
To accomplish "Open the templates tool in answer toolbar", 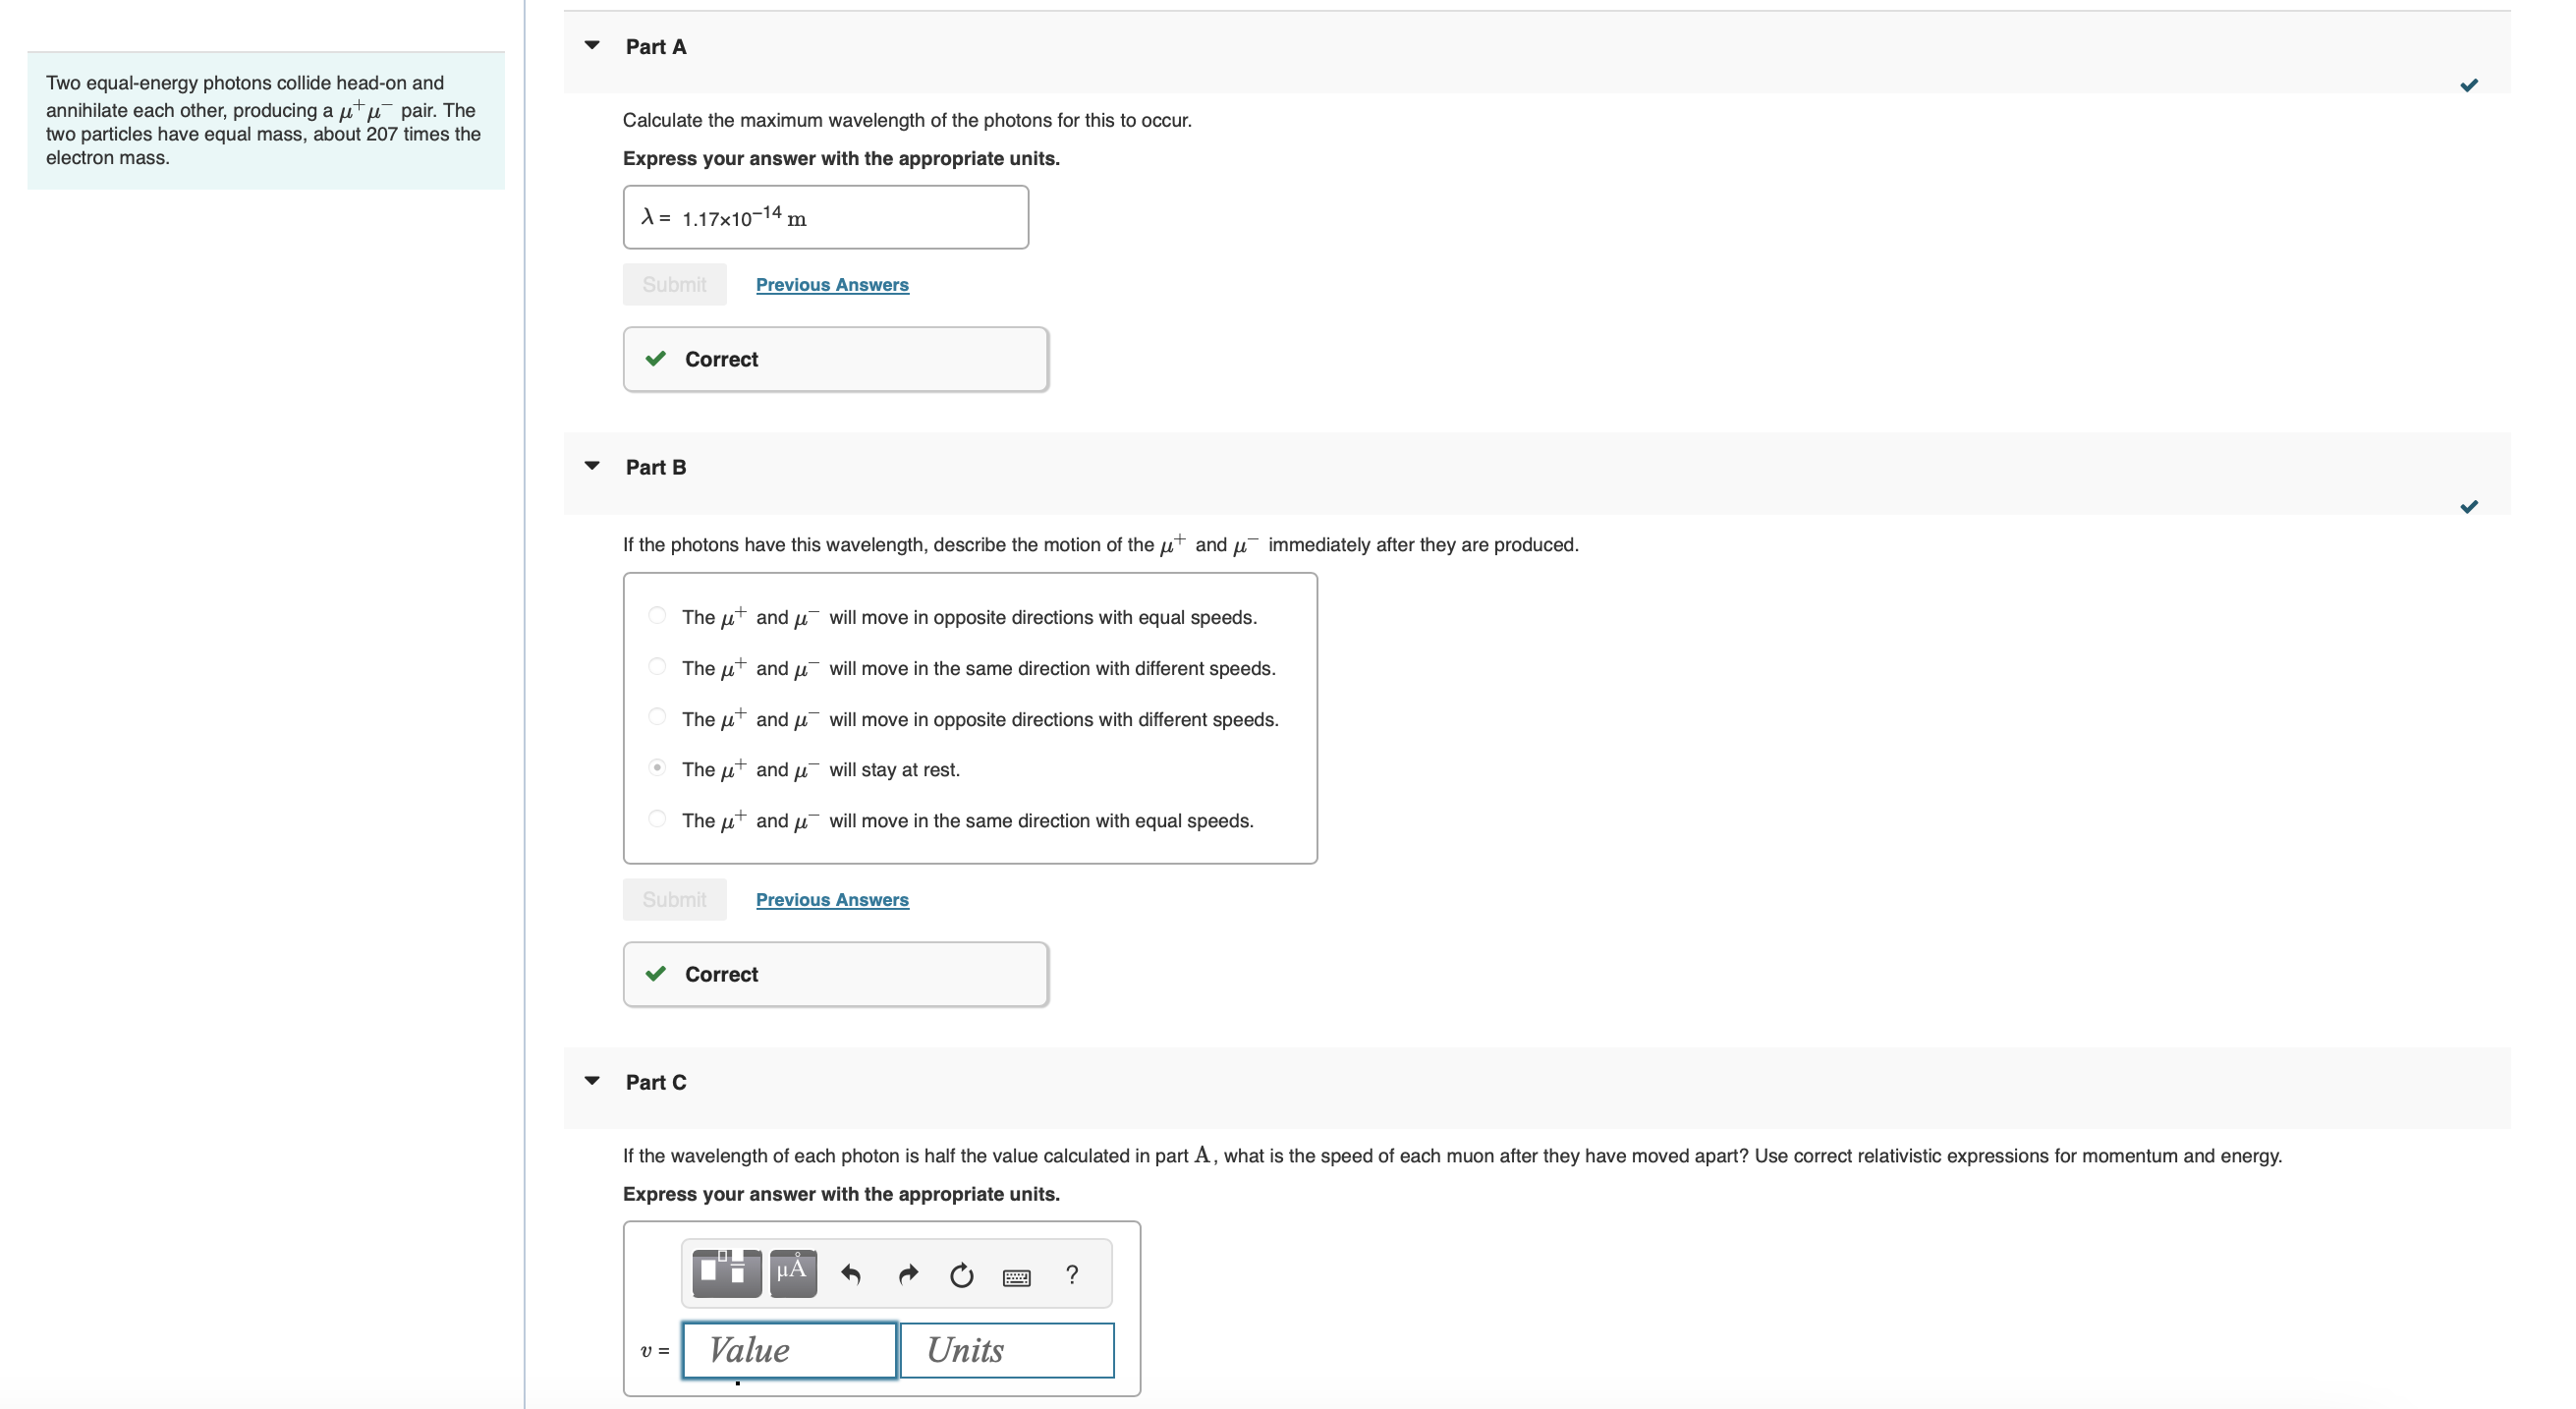I will (726, 1273).
